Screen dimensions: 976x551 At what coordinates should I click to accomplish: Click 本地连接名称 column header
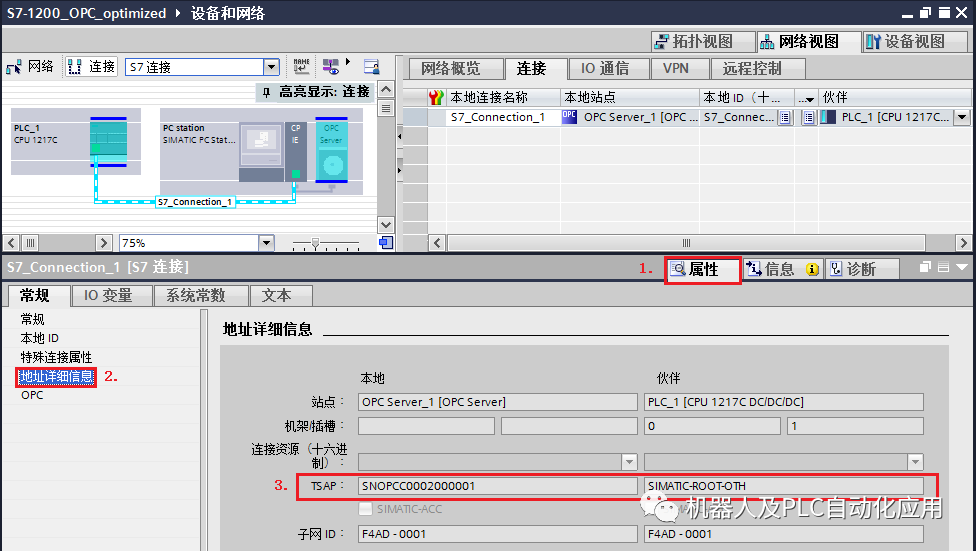pyautogui.click(x=503, y=98)
